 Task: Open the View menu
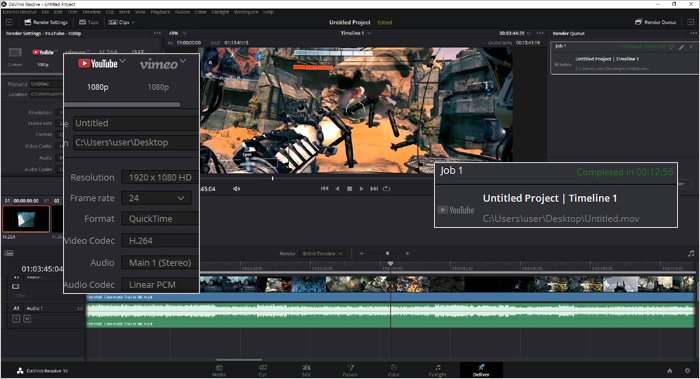coord(140,12)
